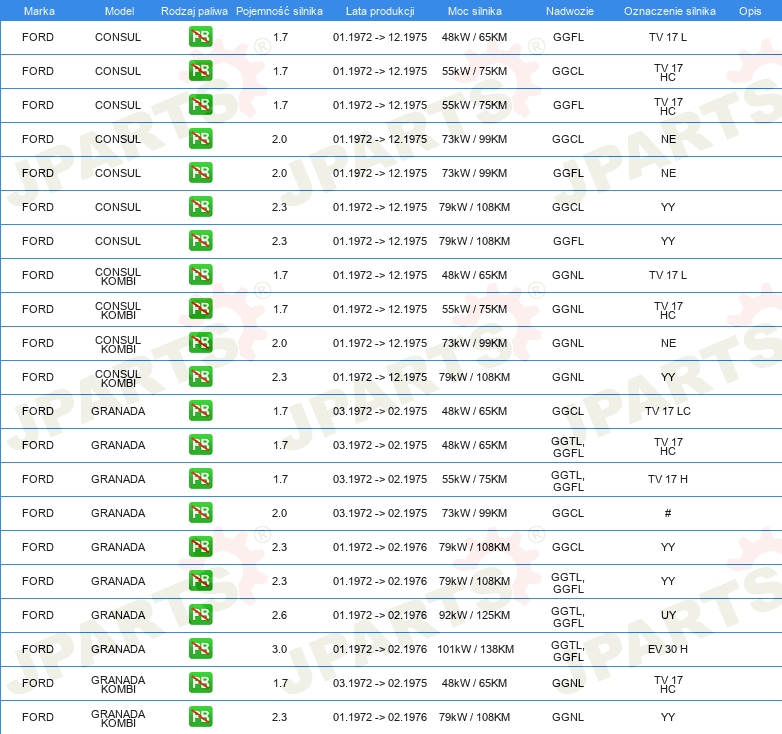Screen dimensions: 782x734
Task: Click the Pojemność silnika column header
Action: pyautogui.click(x=279, y=11)
